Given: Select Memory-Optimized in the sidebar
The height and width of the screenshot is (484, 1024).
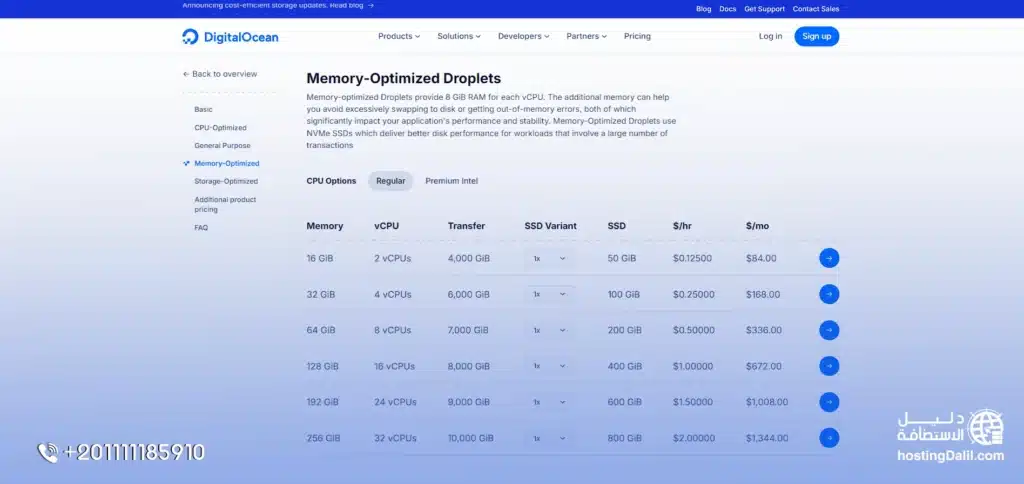Looking at the screenshot, I should 227,163.
